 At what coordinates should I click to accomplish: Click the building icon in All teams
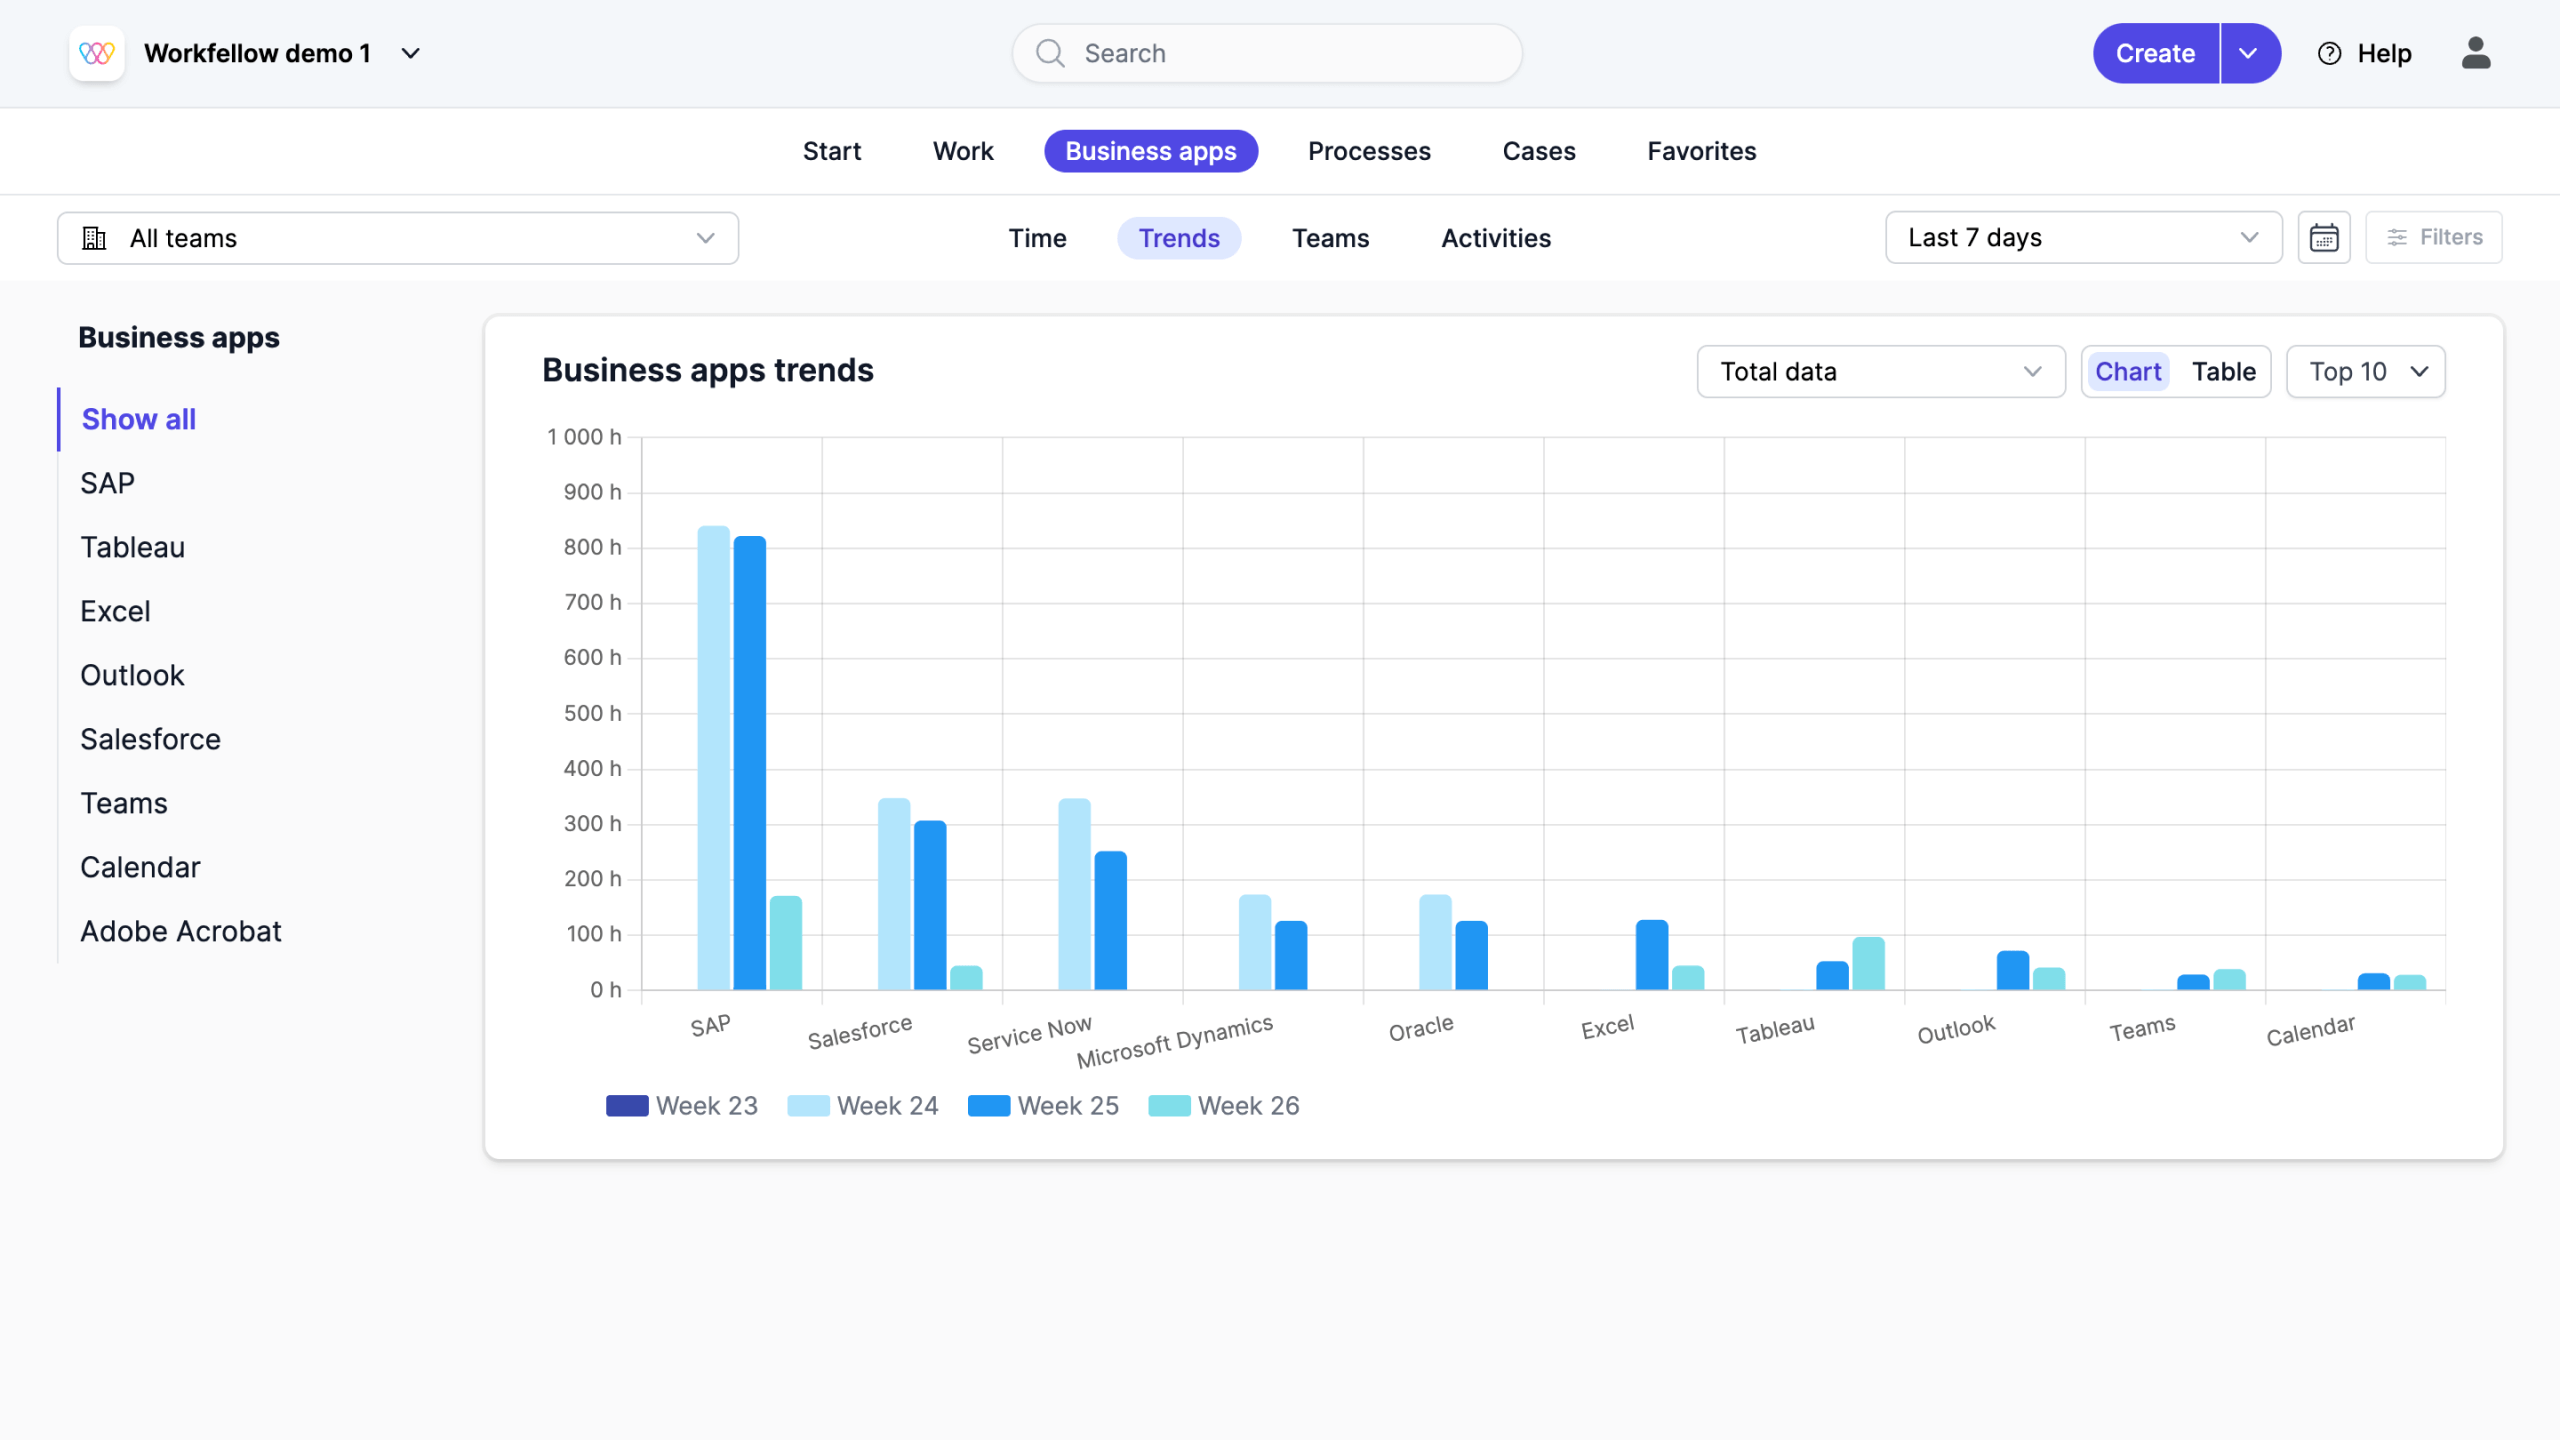click(94, 238)
